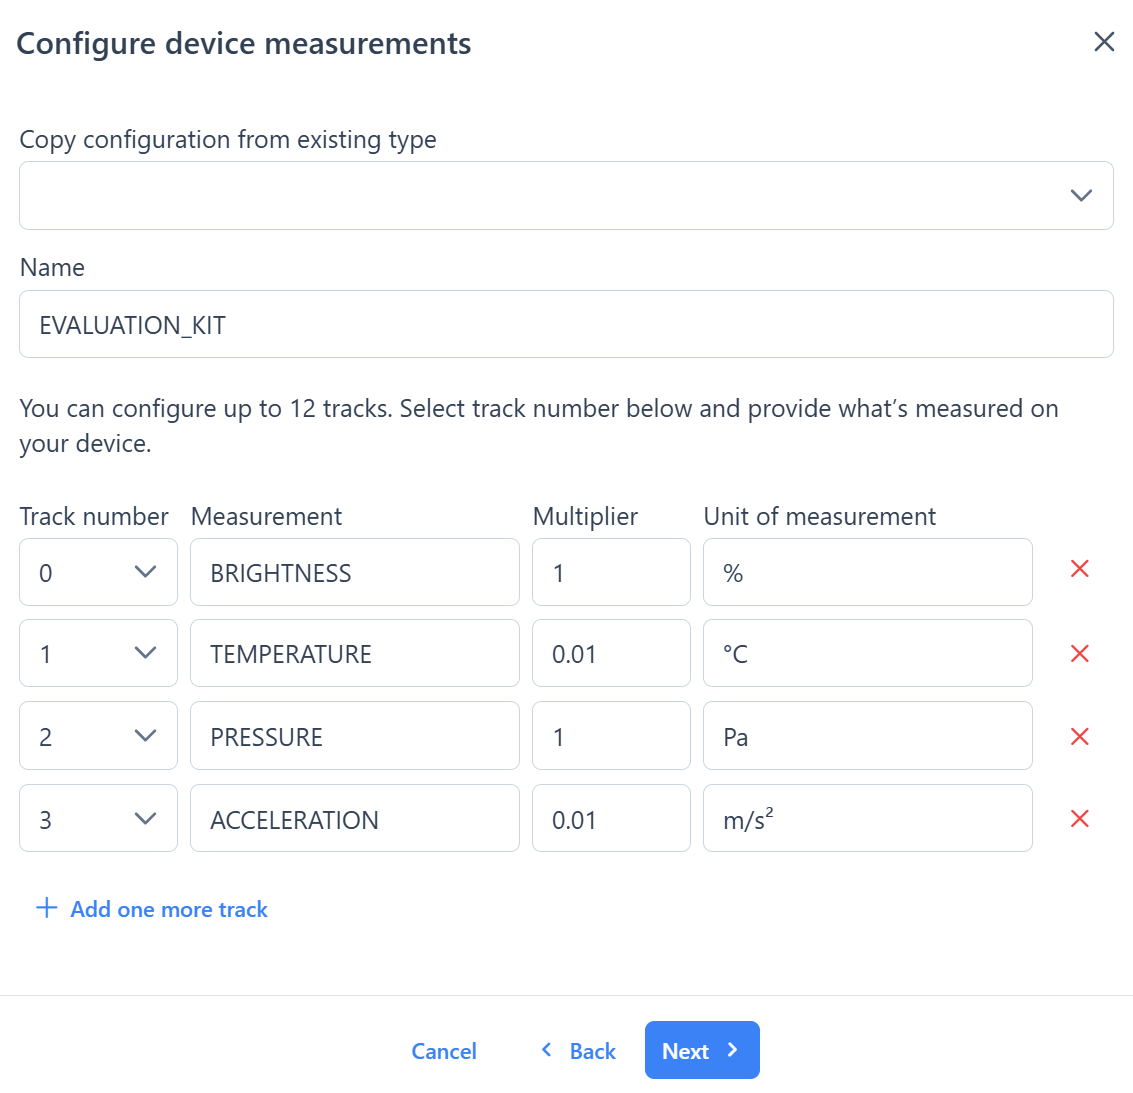
Task: Click the plus icon beside Add one more track
Action: point(46,908)
